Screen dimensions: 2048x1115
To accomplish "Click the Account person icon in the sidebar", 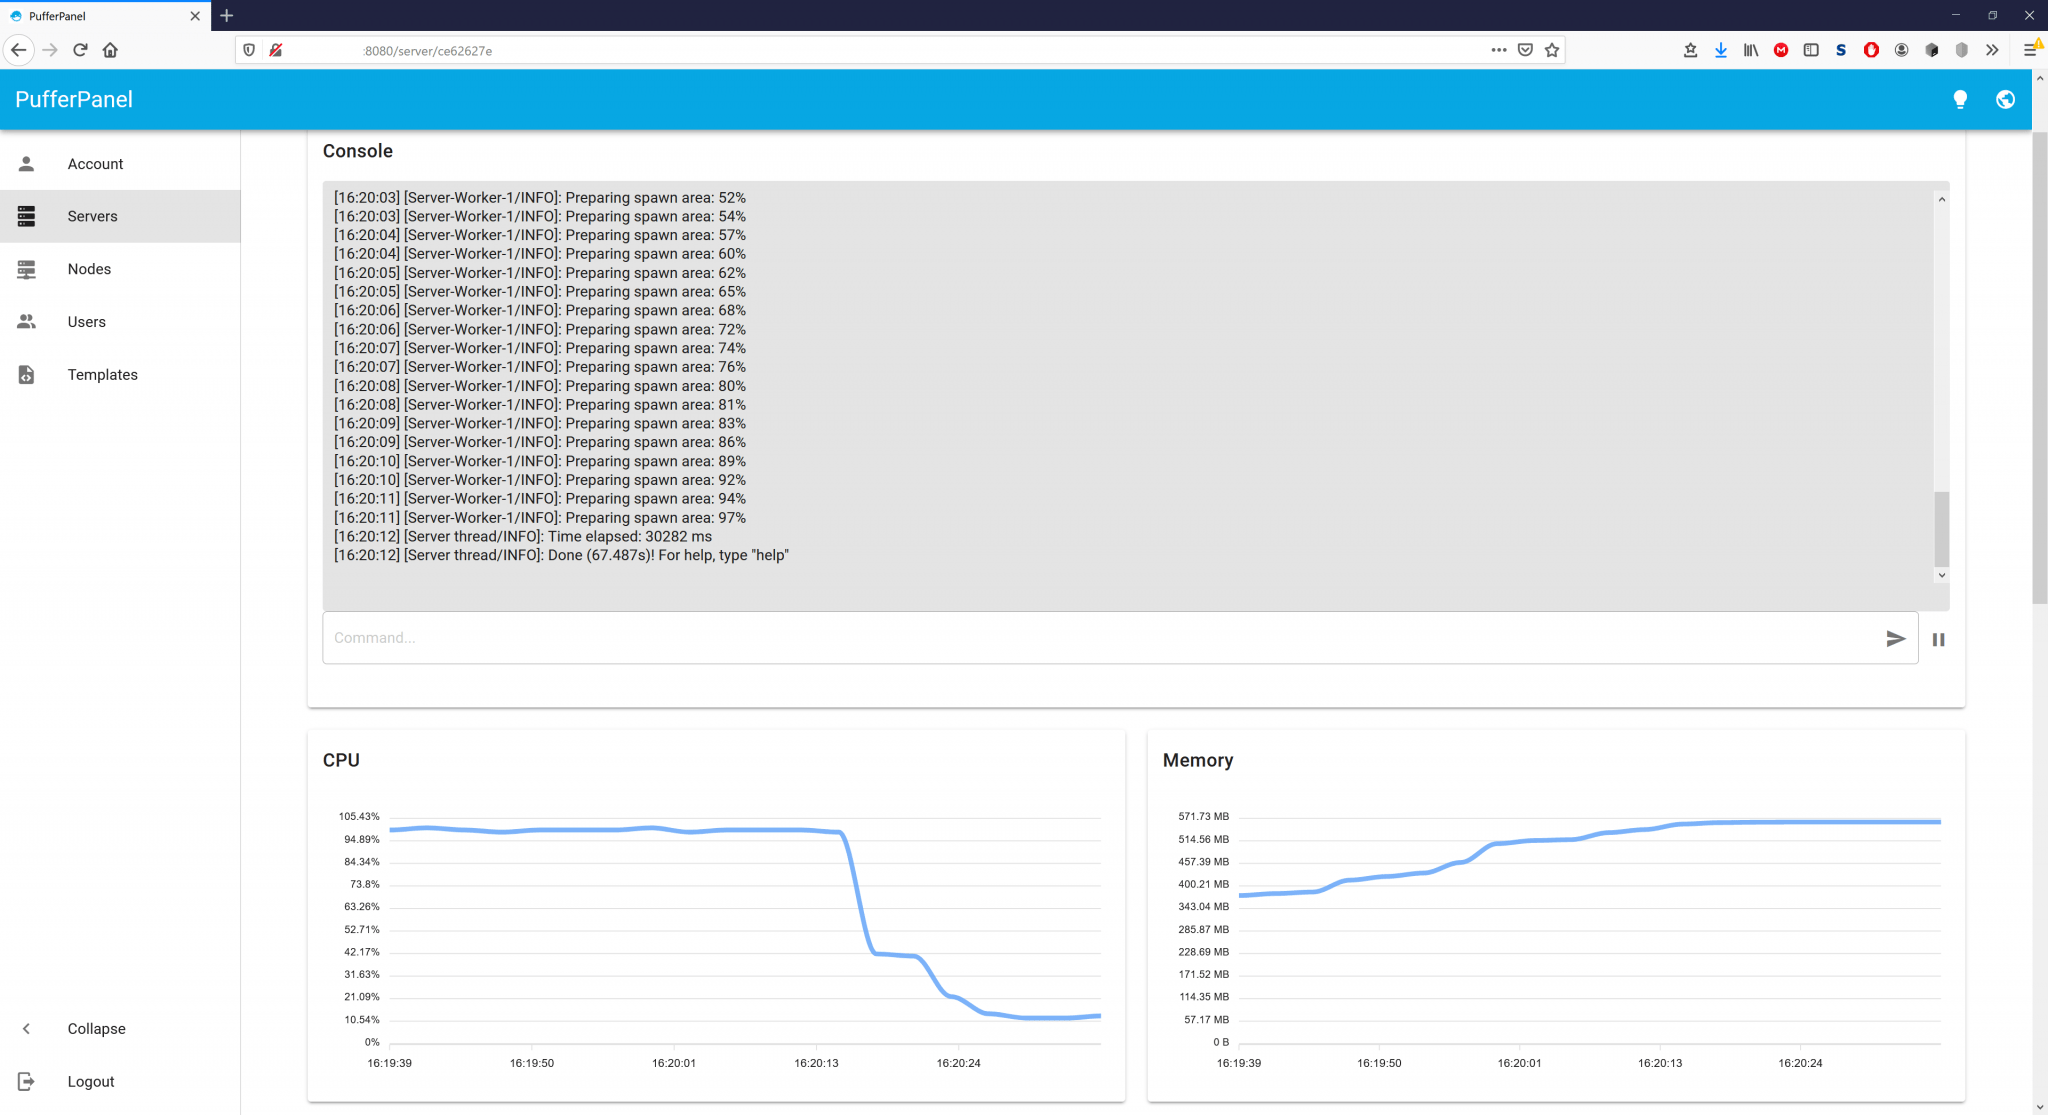I will tap(27, 164).
